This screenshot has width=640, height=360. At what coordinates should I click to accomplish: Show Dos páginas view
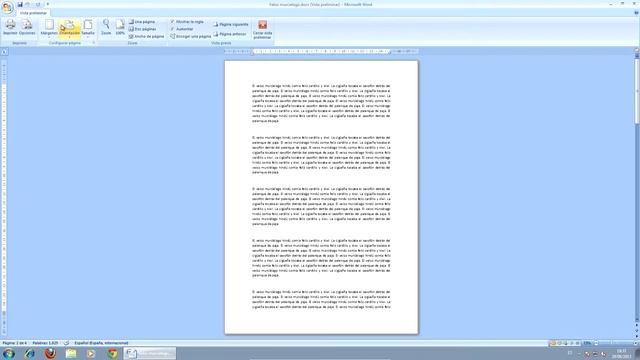pos(142,29)
